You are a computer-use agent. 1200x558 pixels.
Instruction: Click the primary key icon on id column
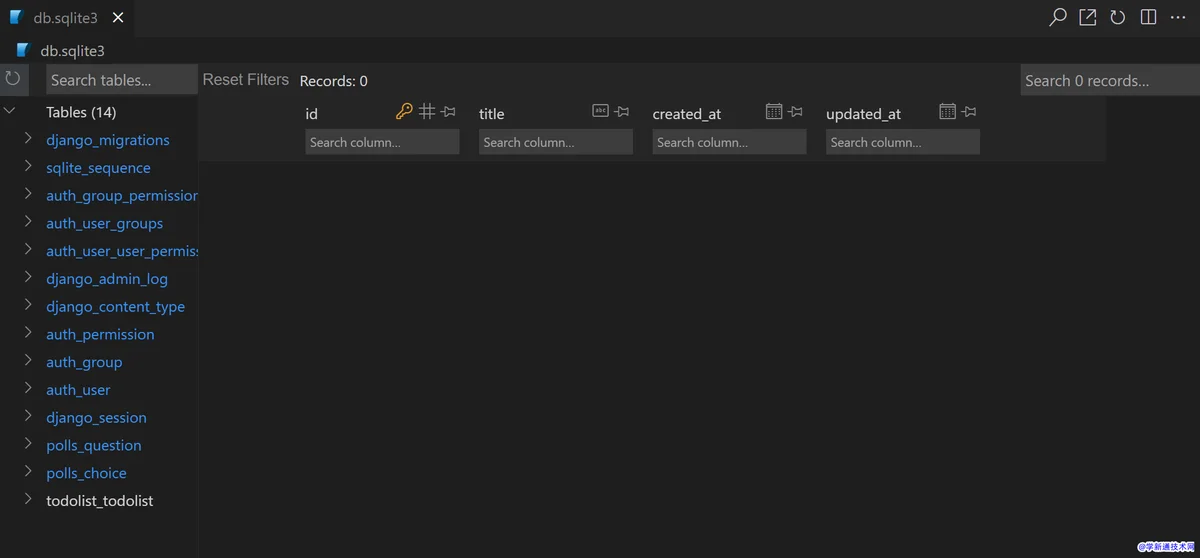[404, 112]
